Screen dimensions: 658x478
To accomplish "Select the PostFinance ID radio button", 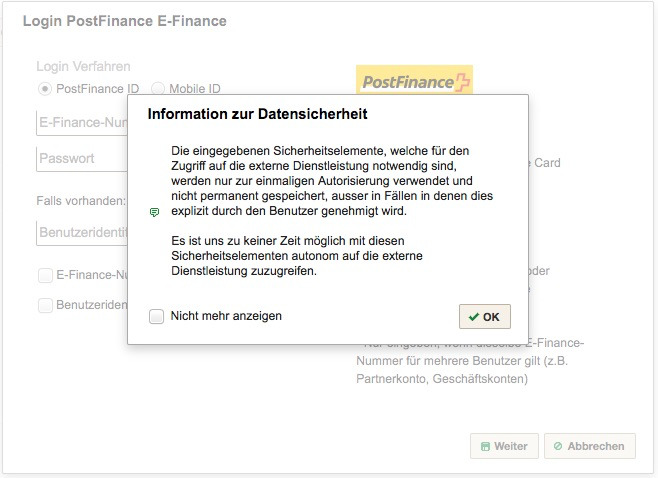I will pyautogui.click(x=45, y=89).
